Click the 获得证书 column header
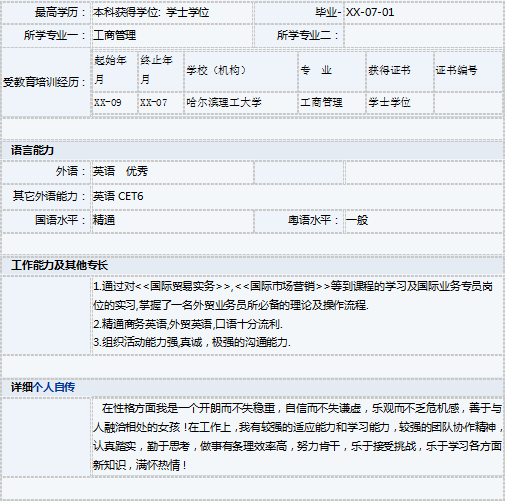Image resolution: width=505 pixels, height=501 pixels. (389, 70)
